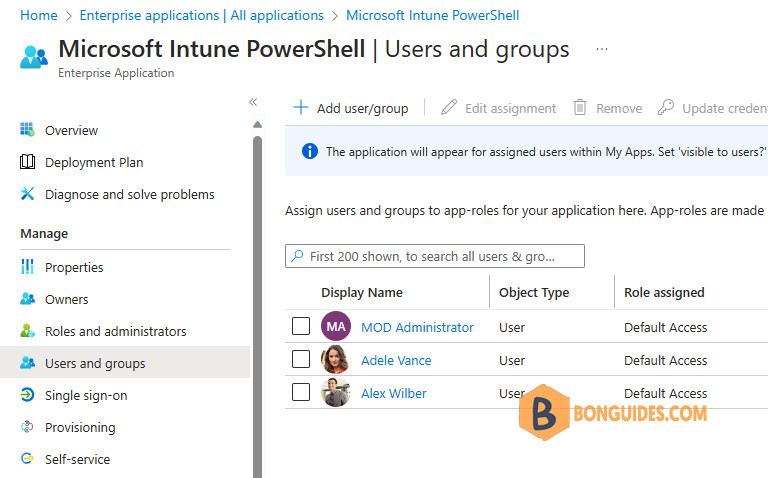
Task: Click the Home breadcrumb link
Action: 39,15
